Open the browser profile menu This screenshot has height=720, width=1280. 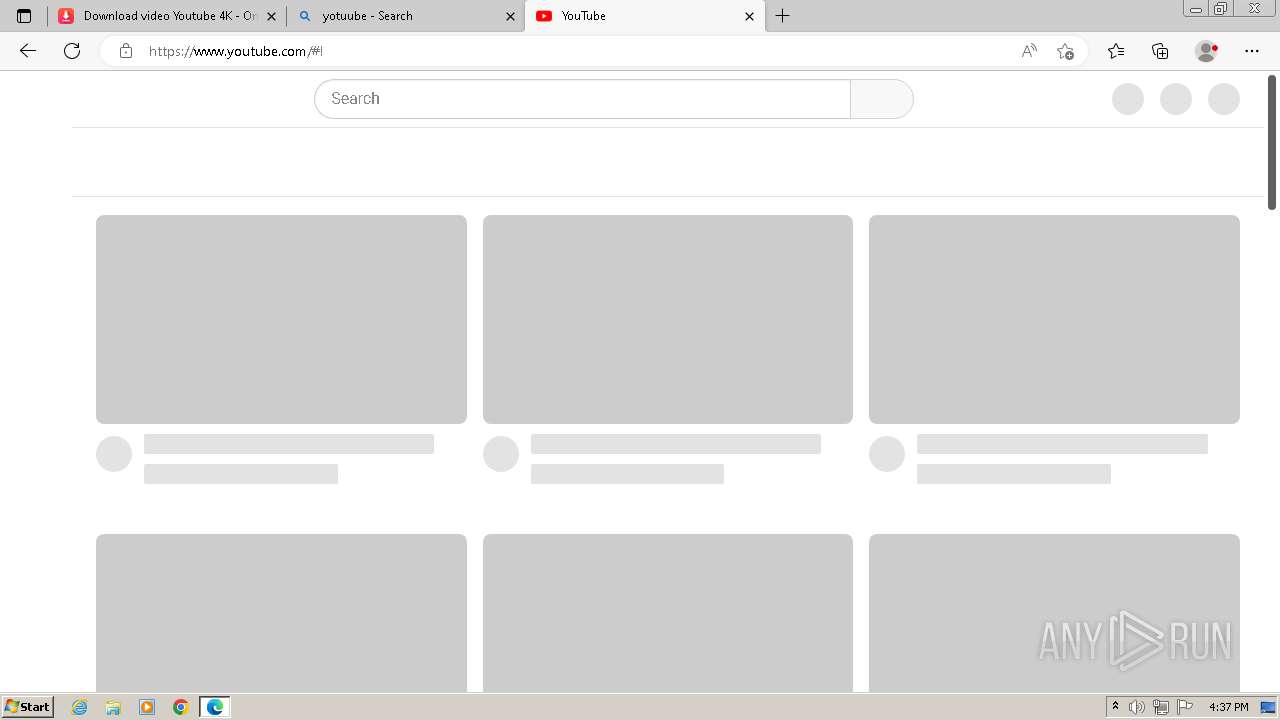point(1207,51)
